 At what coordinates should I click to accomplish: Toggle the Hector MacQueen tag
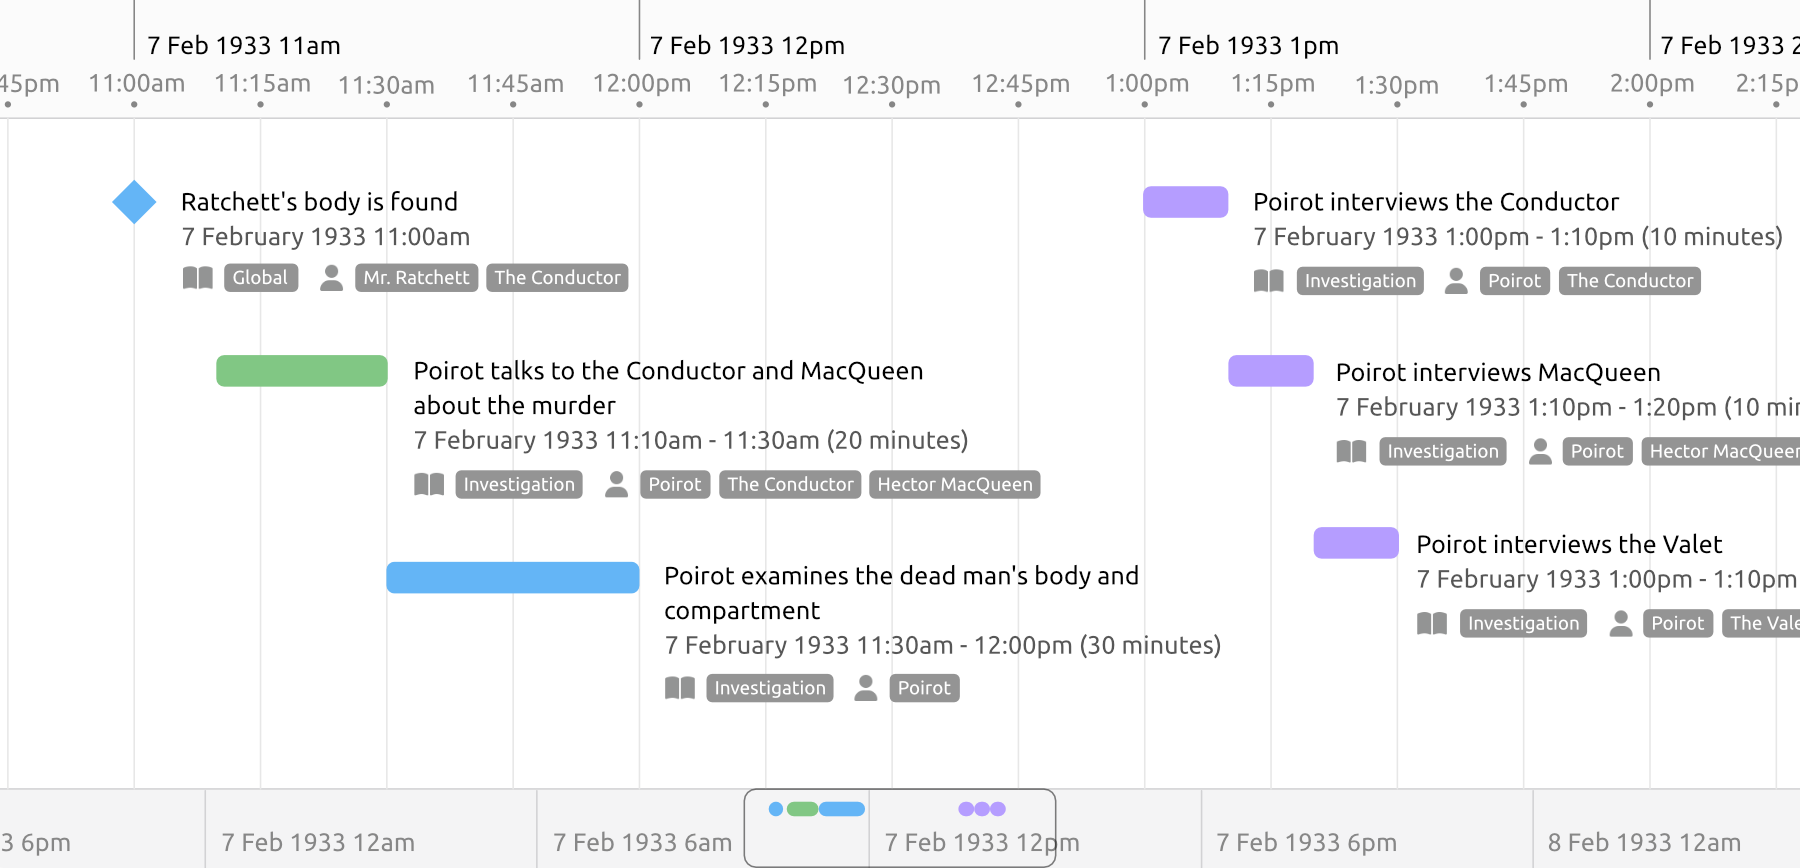pyautogui.click(x=954, y=484)
